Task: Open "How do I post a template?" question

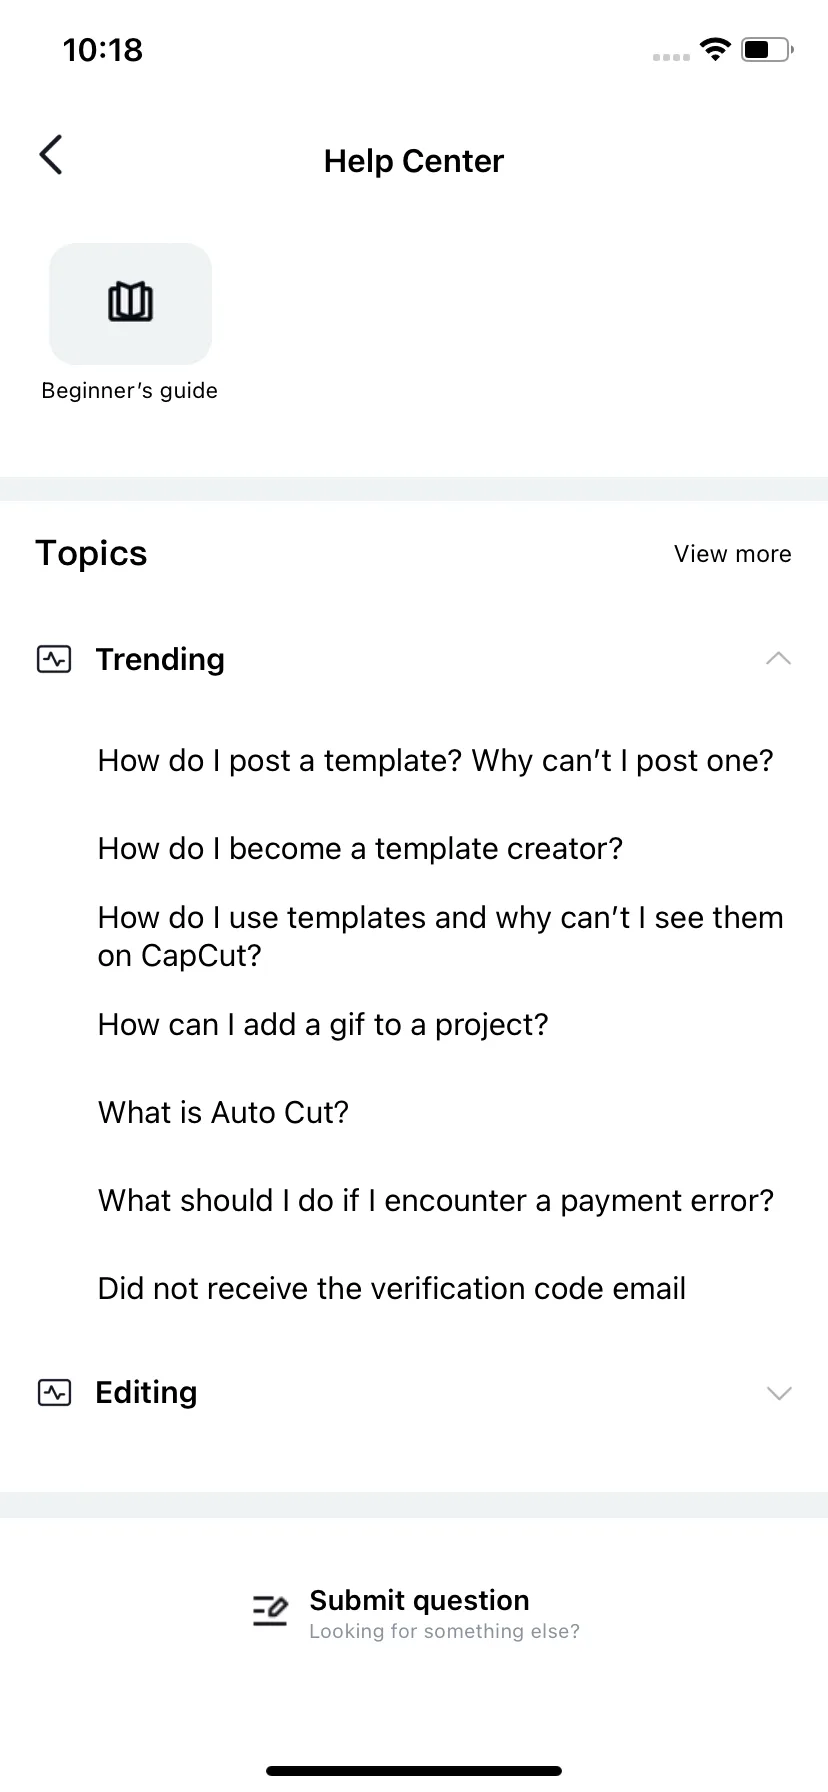Action: coord(435,761)
